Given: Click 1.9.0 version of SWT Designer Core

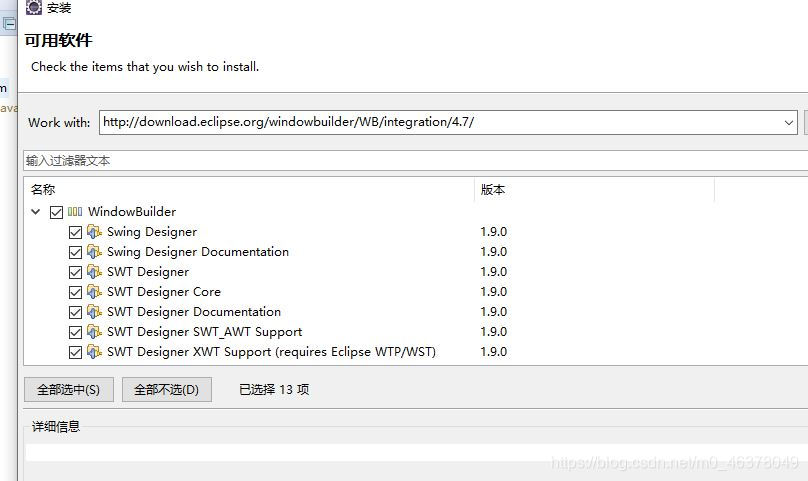Looking at the screenshot, I should click(x=494, y=292).
